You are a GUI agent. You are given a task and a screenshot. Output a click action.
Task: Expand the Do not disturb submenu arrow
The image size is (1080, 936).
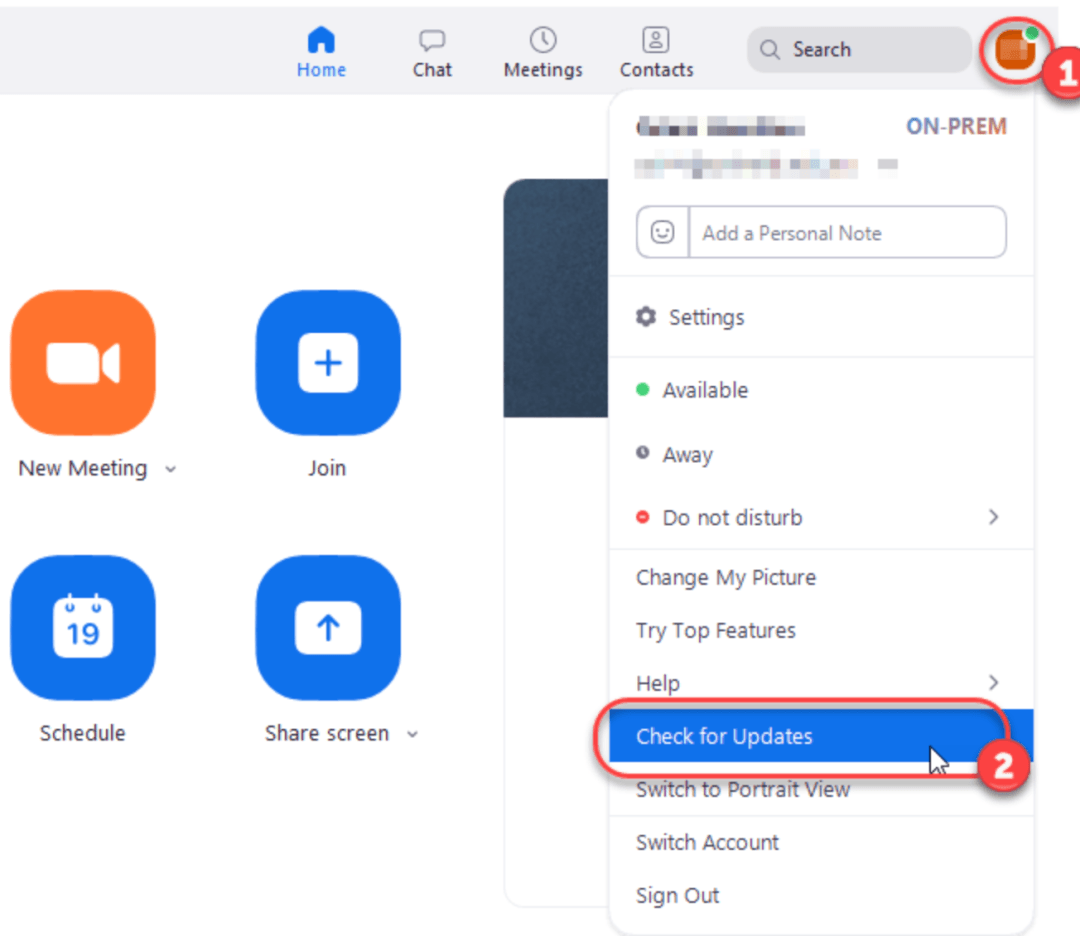tap(993, 517)
